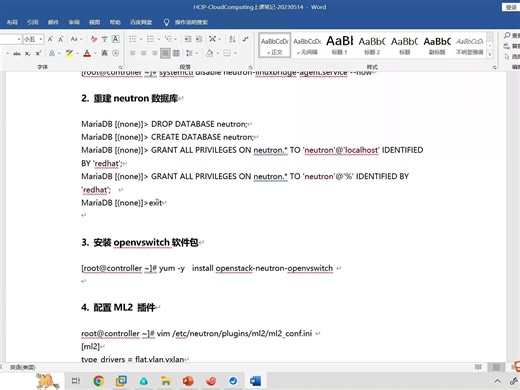Apply strikethrough formatting
Viewport: 520px width, 390px height.
(x=17, y=53)
